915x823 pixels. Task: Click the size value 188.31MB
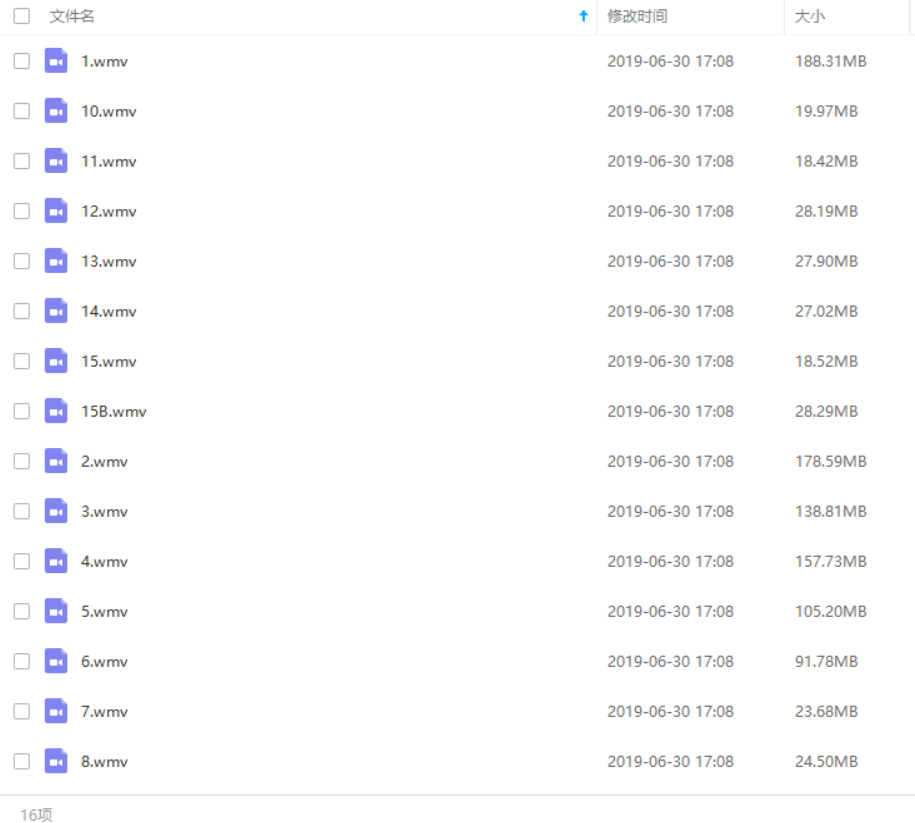coord(830,61)
